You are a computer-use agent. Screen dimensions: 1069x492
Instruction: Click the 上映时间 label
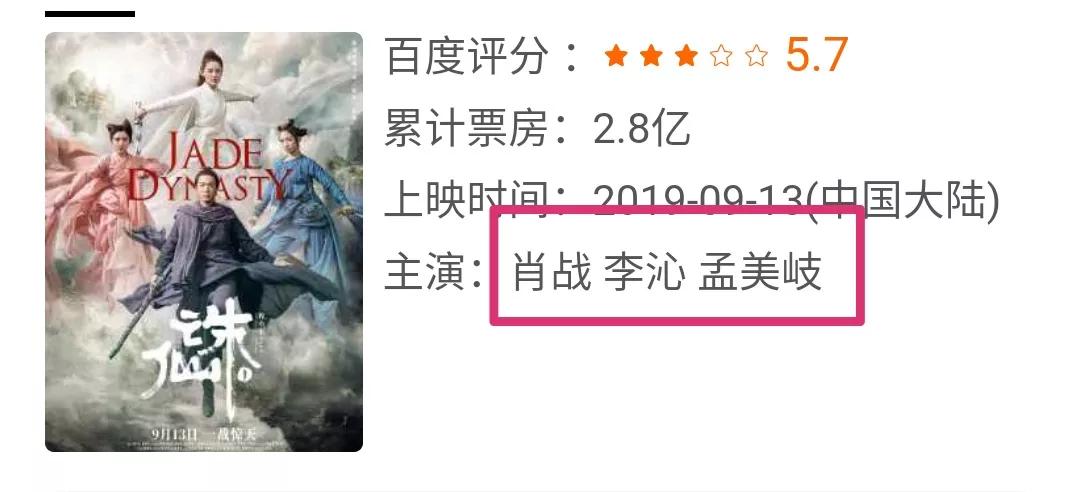pos(466,200)
